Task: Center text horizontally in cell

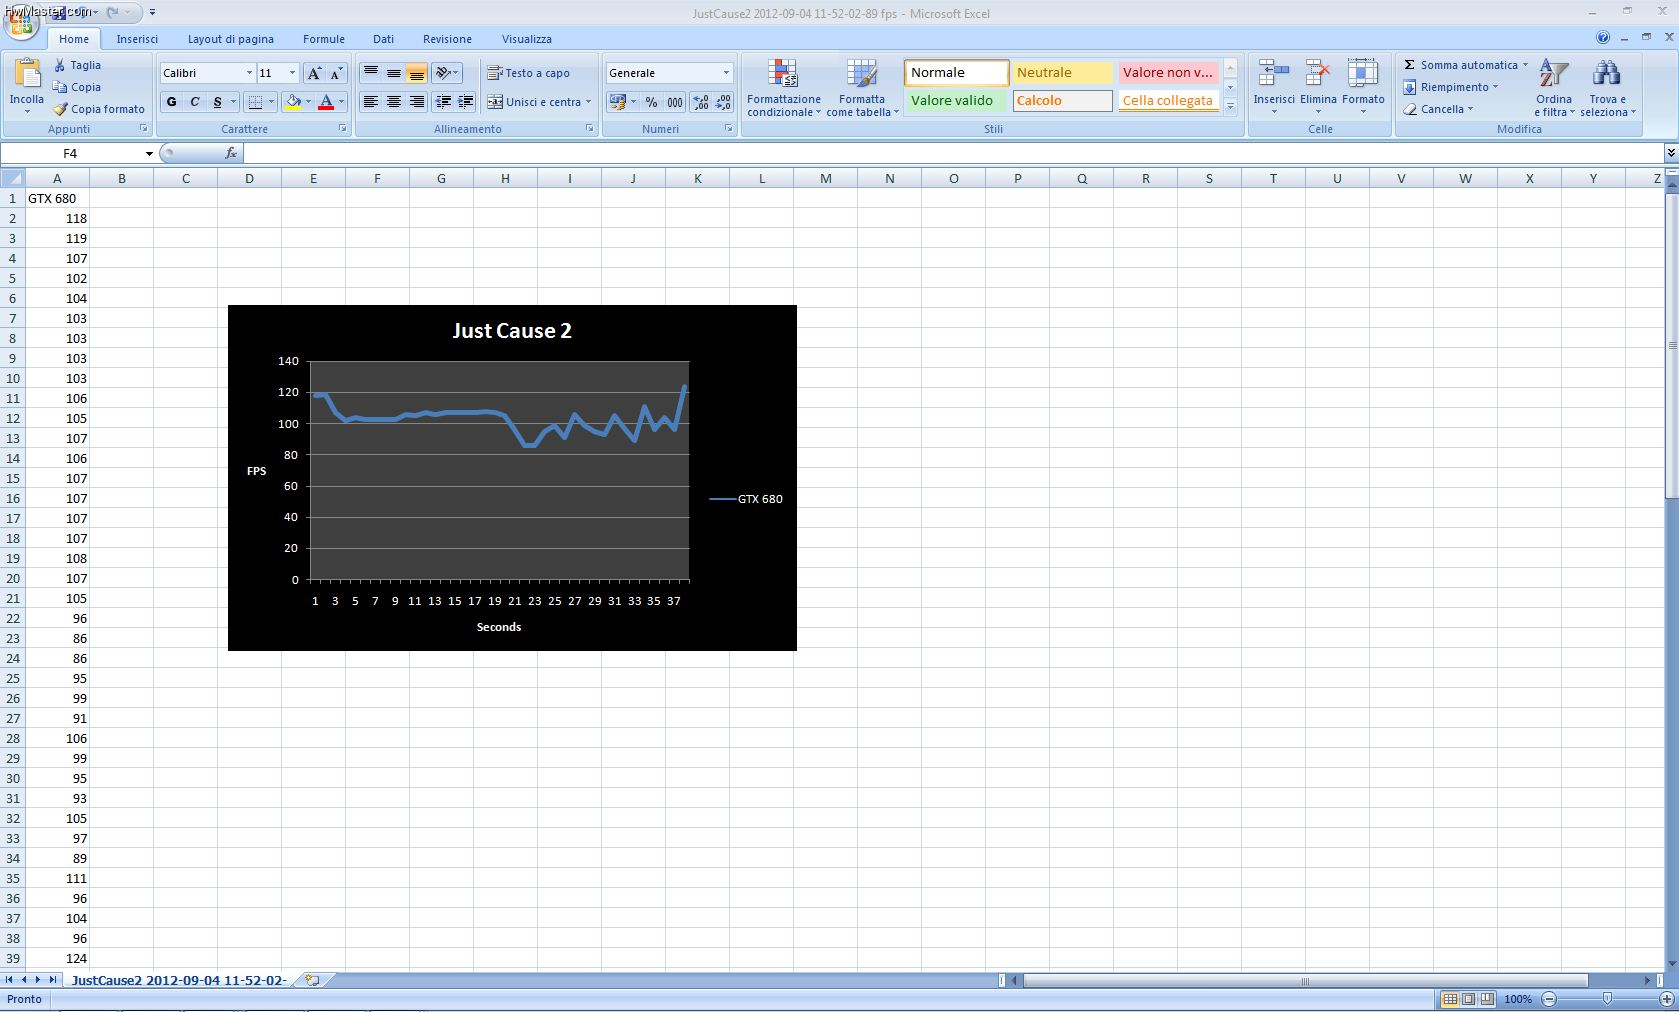Action: 393,102
